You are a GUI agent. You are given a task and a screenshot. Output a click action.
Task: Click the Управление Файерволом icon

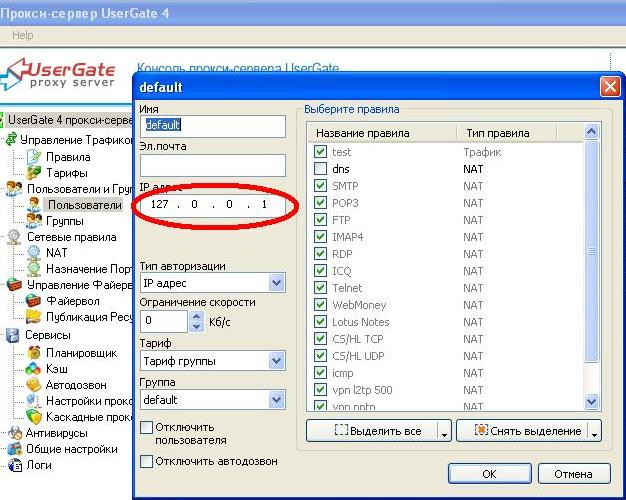(14, 285)
